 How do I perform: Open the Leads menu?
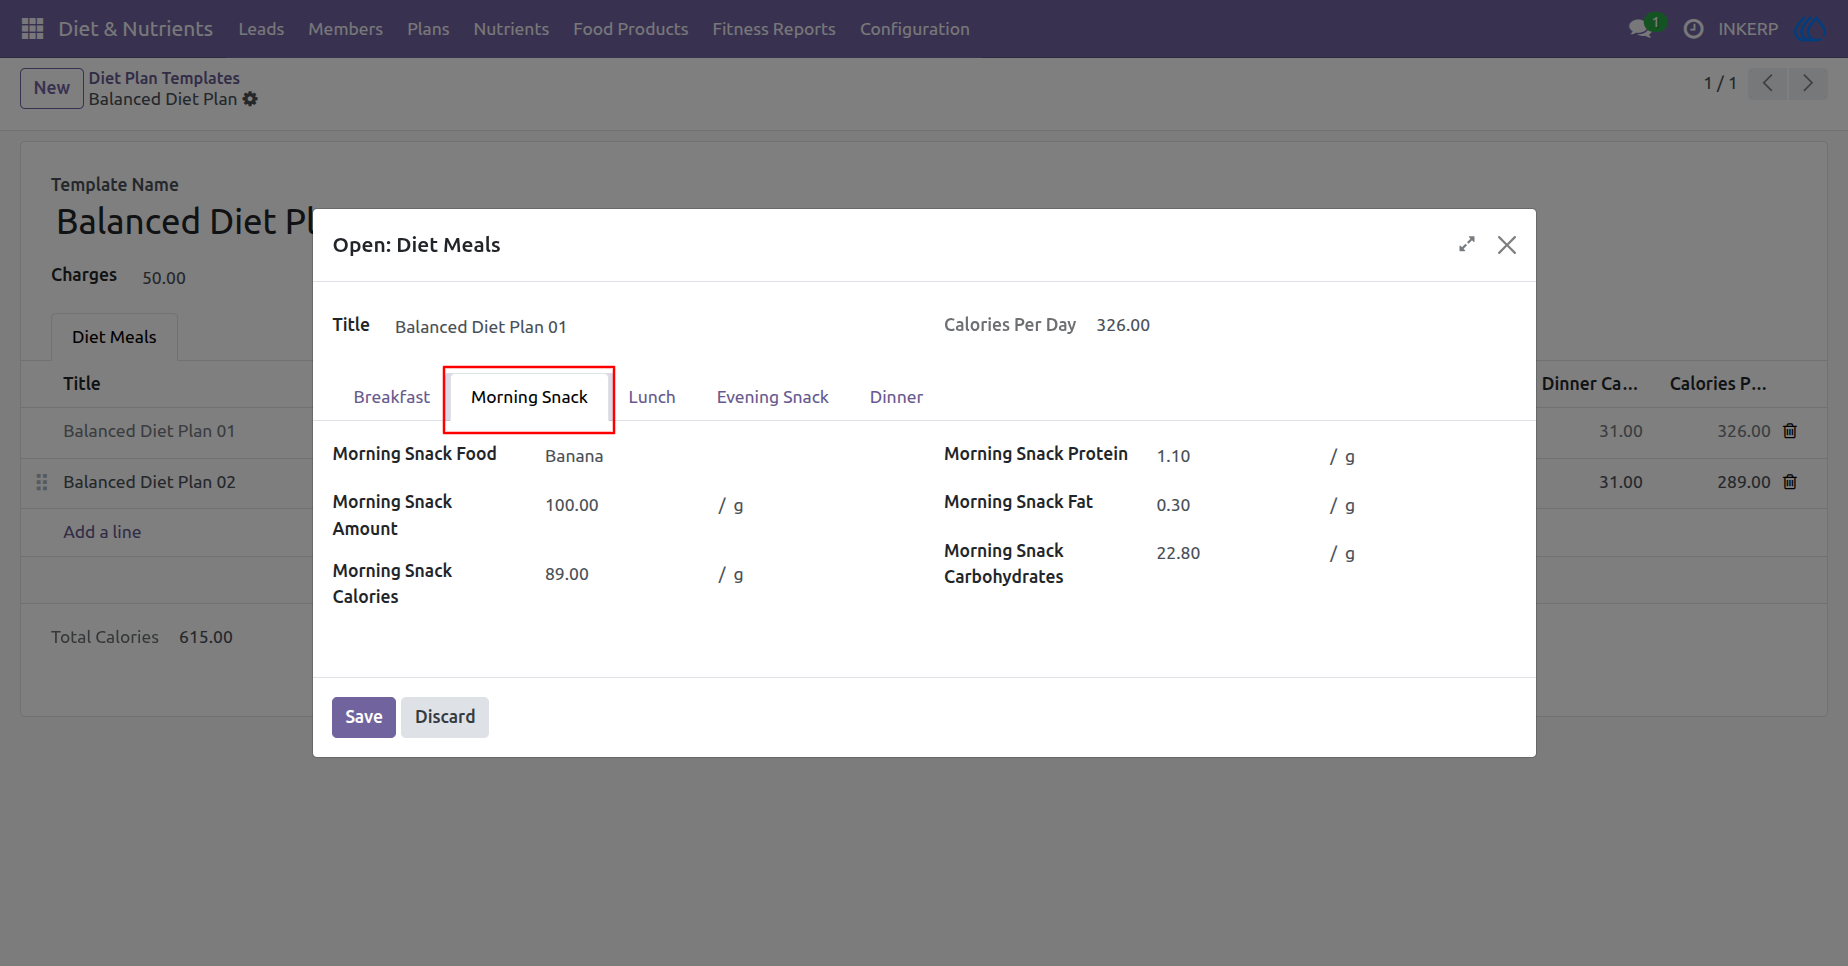(x=261, y=29)
